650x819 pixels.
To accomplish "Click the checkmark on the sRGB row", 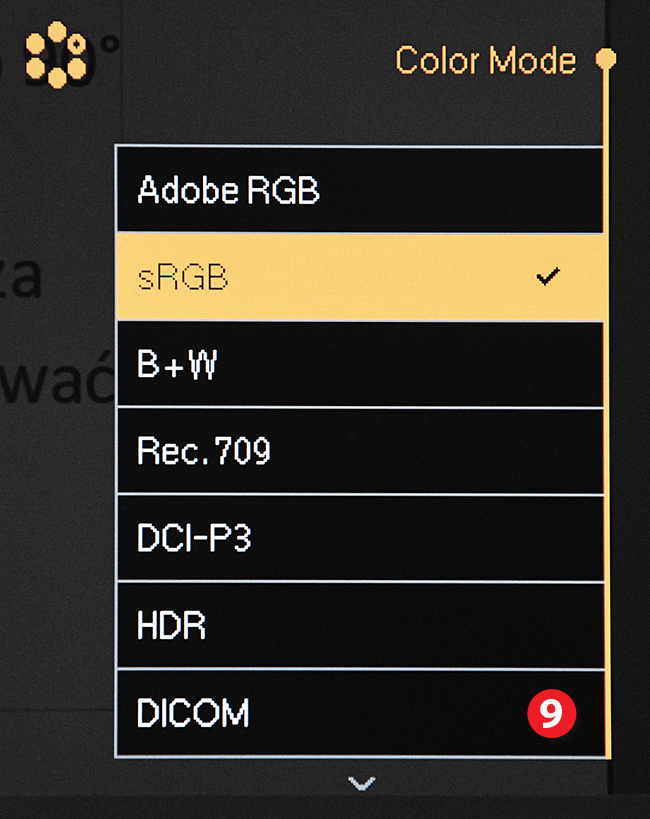I will pos(547,277).
